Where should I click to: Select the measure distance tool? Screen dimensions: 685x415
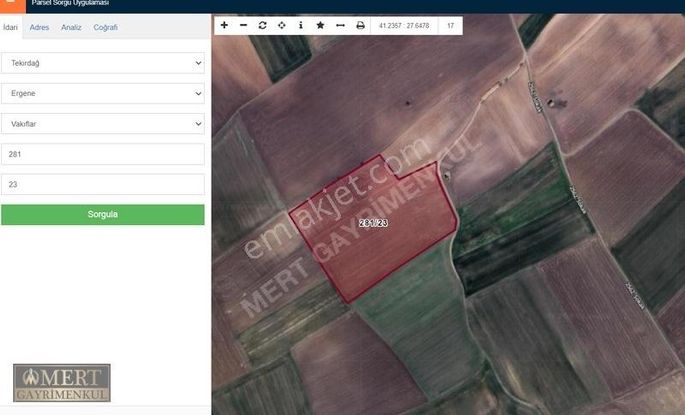(x=340, y=25)
